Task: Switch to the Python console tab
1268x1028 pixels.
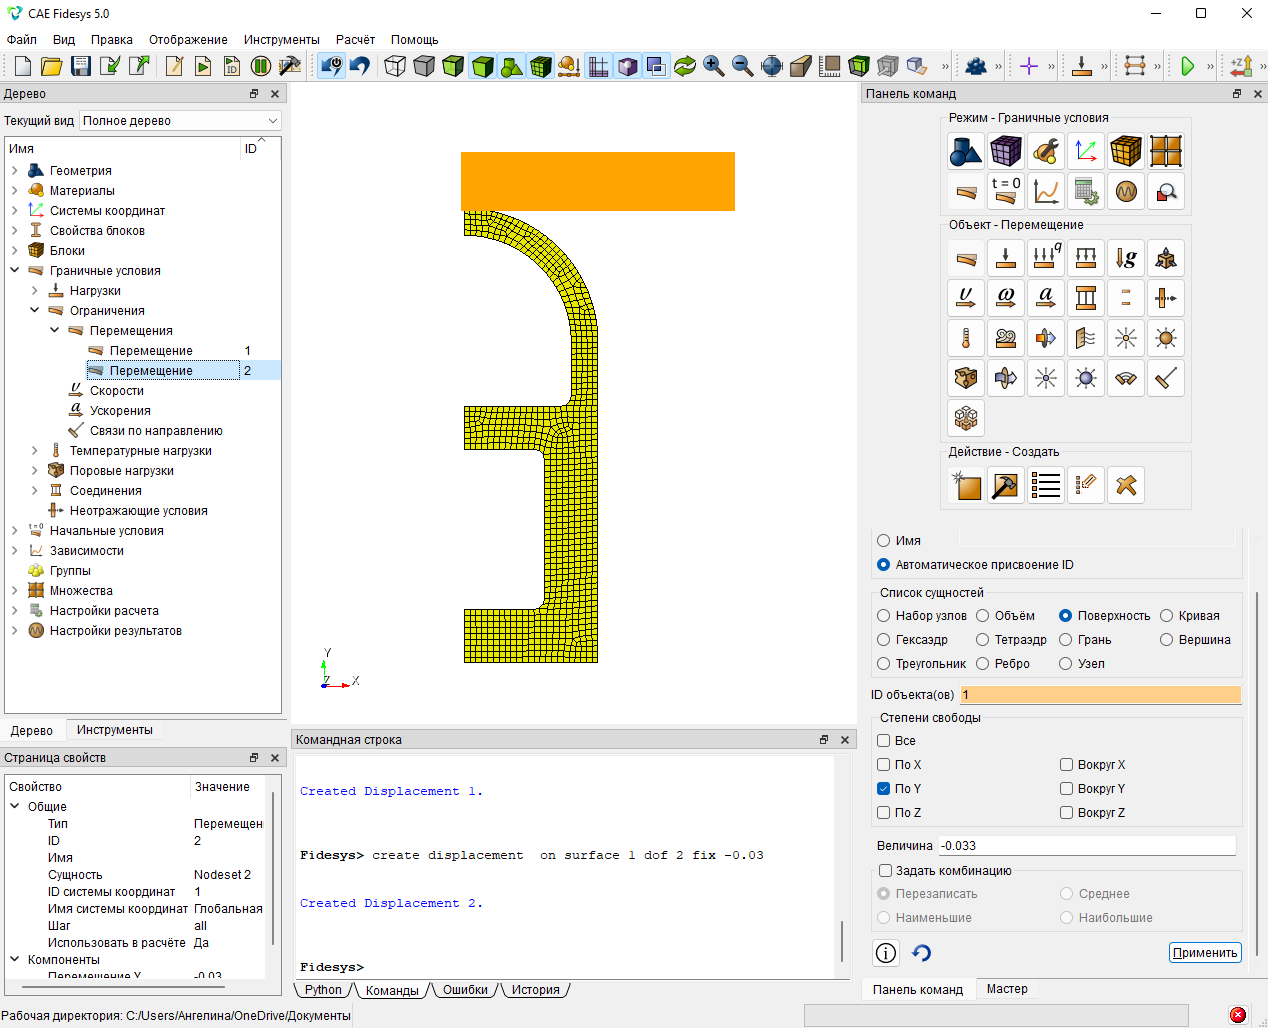Action: tap(323, 990)
